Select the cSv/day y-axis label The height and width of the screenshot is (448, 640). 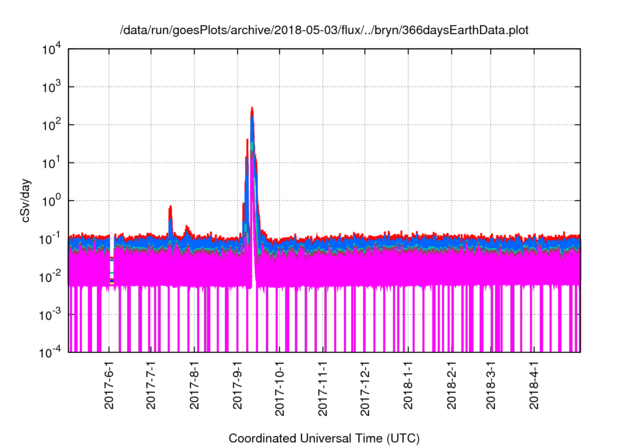(26, 200)
